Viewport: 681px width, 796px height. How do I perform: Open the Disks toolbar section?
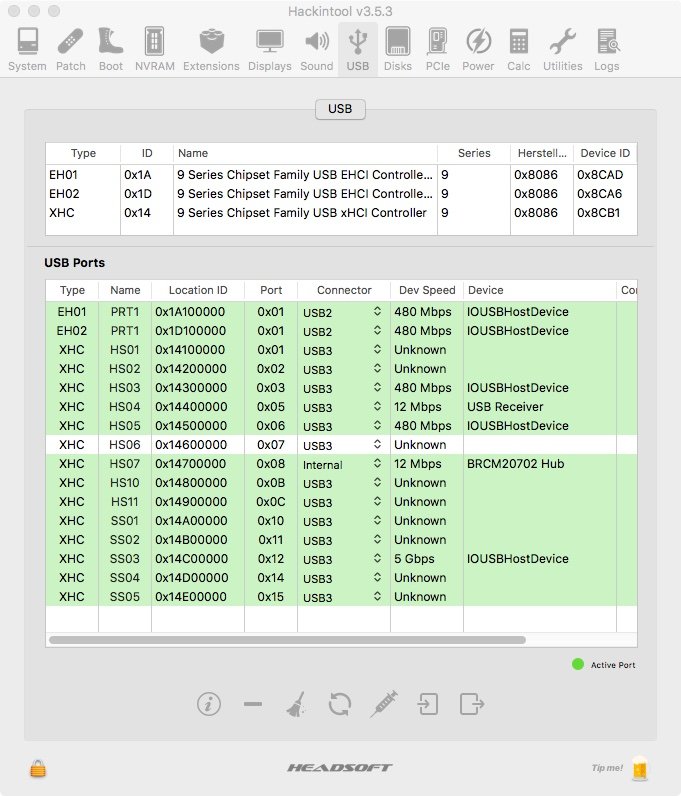coord(398,49)
